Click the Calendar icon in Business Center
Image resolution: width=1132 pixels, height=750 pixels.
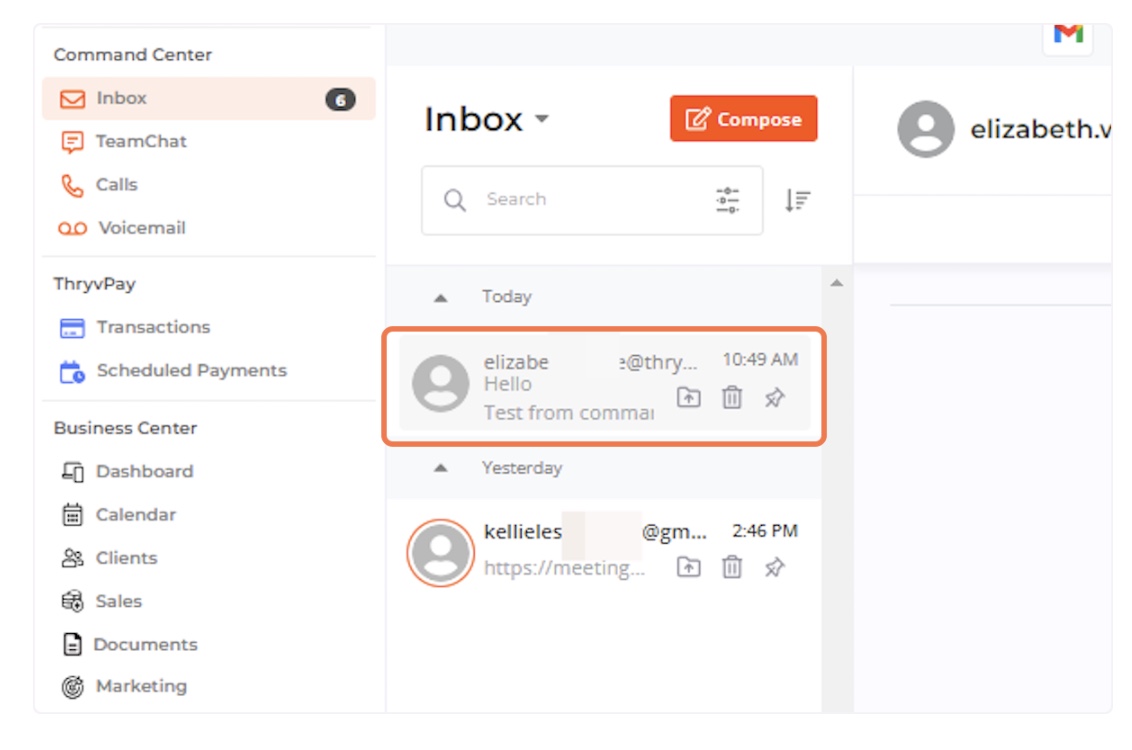pyautogui.click(x=72, y=515)
